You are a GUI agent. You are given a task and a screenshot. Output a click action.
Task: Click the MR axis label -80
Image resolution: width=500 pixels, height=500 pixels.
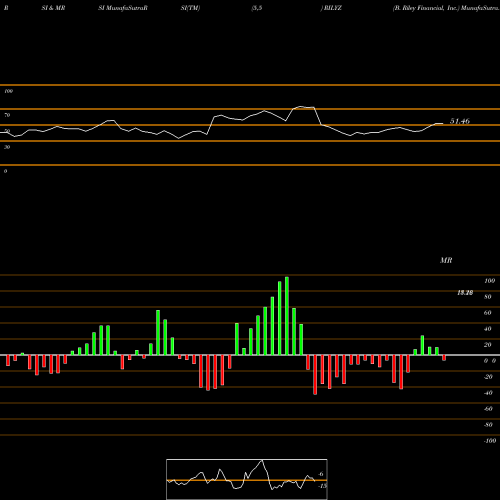coord(488,425)
